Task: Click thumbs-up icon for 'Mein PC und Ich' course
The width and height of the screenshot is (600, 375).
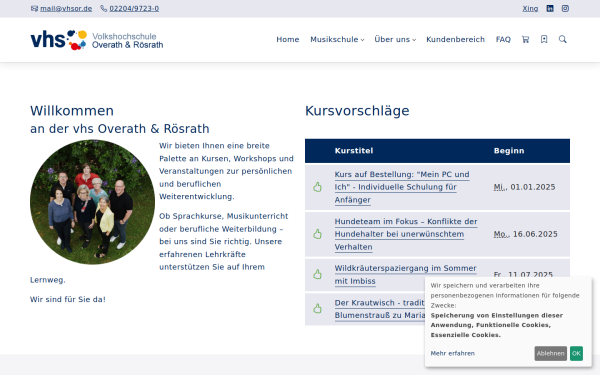Action: pos(317,187)
